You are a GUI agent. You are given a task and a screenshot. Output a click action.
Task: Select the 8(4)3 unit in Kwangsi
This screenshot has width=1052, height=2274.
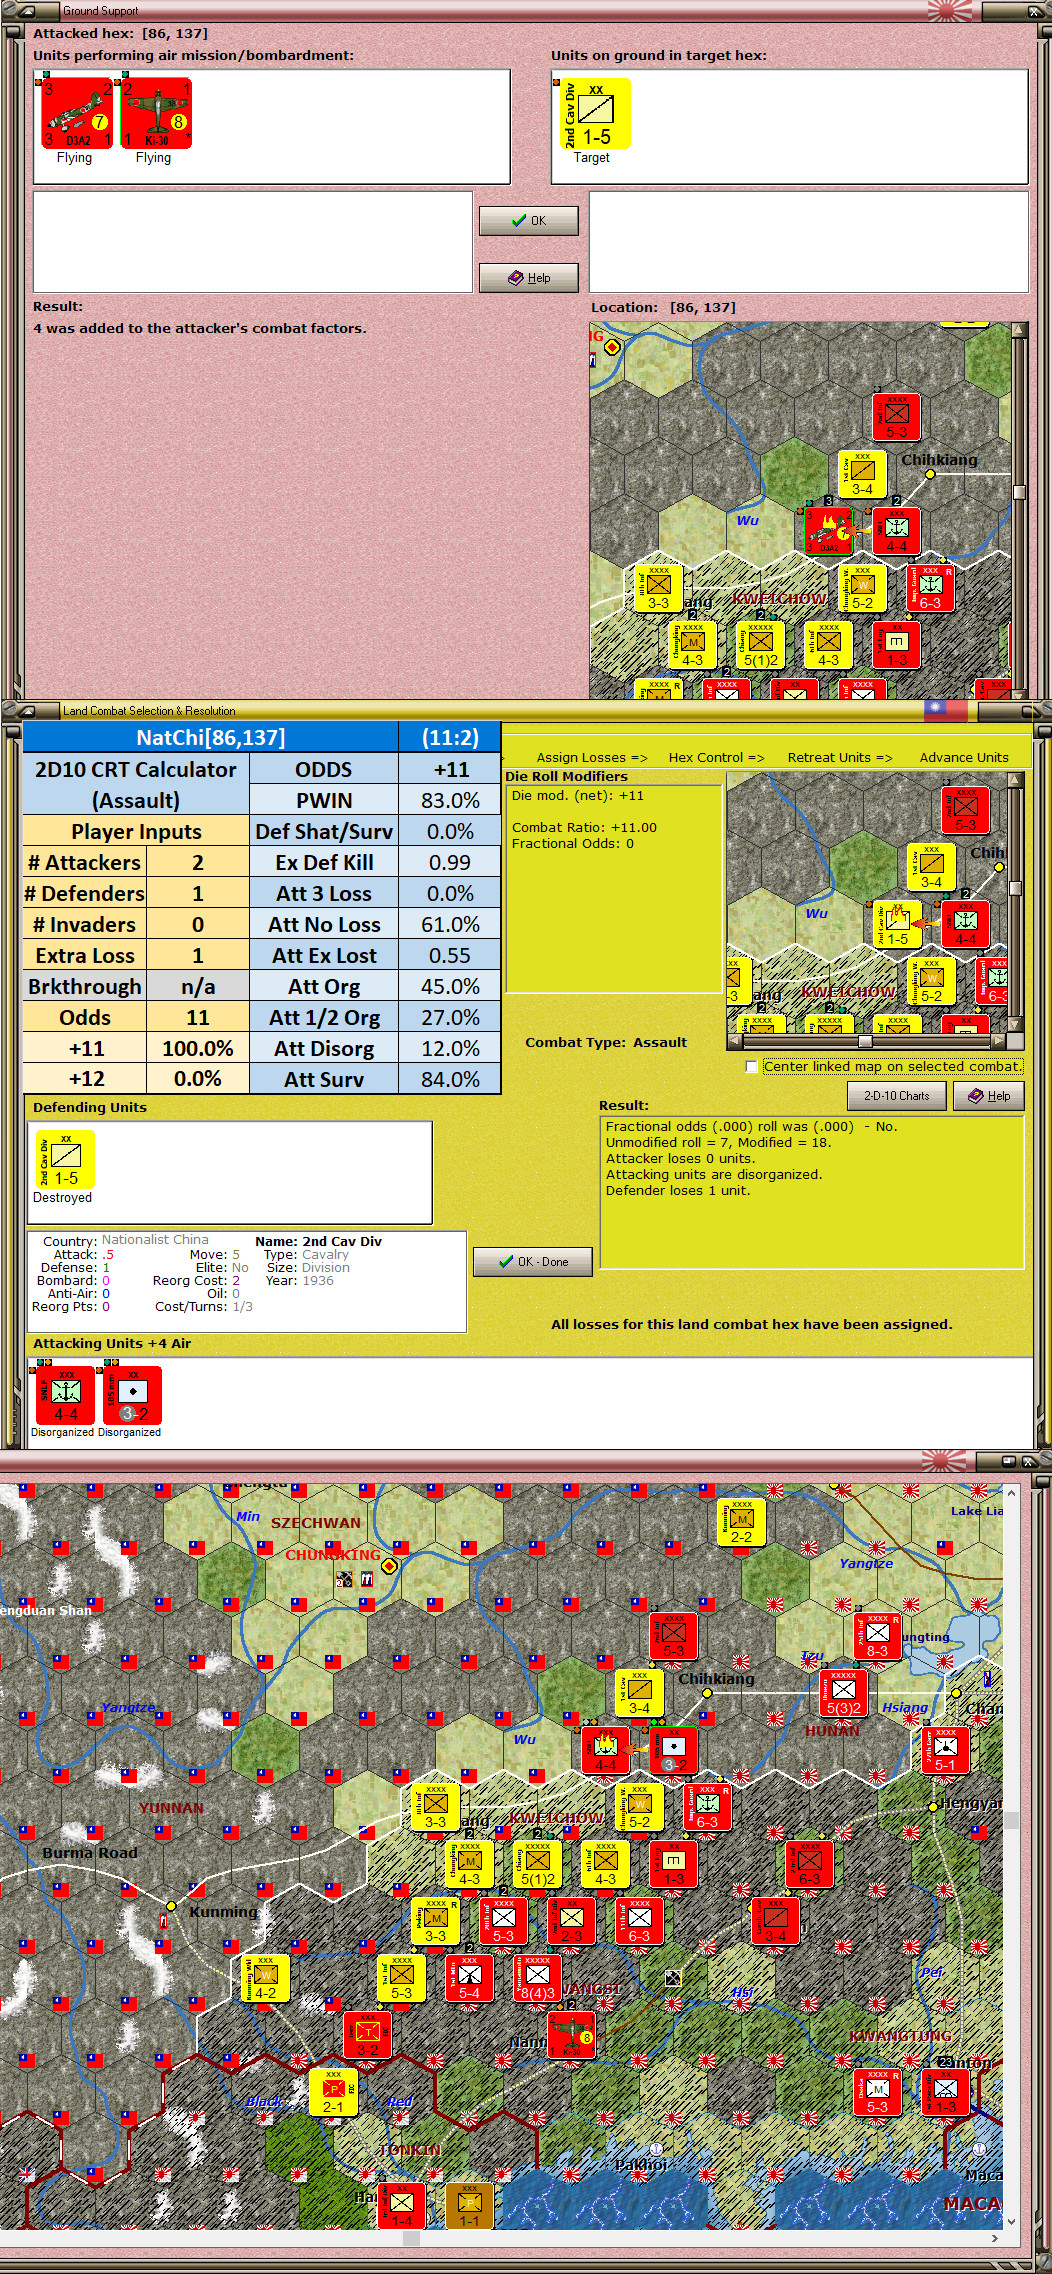537,1979
